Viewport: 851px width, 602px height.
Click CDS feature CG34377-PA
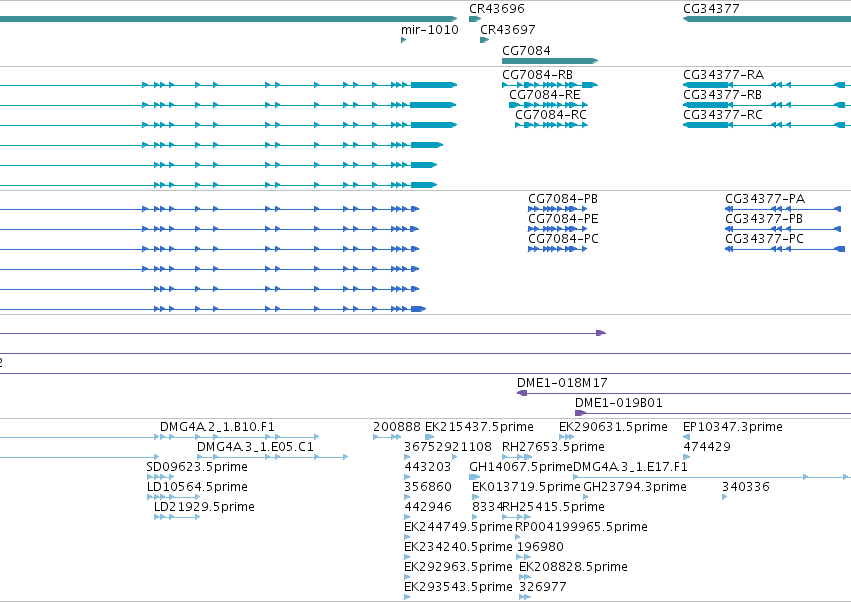[x=765, y=199]
